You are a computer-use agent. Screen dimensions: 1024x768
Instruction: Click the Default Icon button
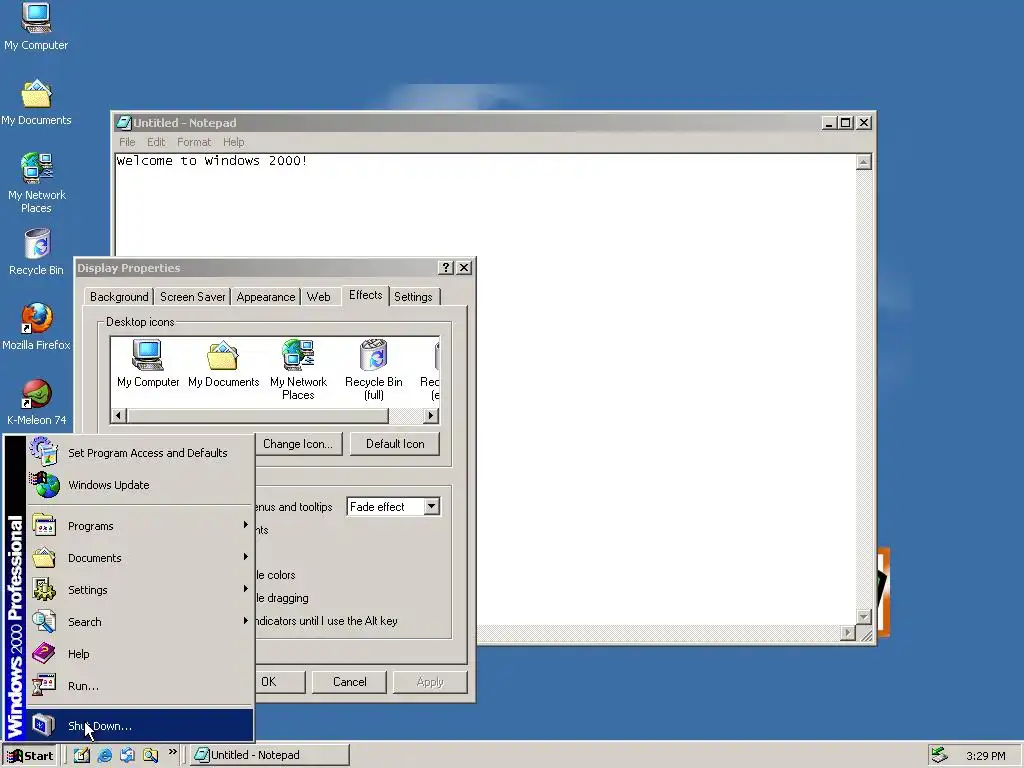[395, 443]
